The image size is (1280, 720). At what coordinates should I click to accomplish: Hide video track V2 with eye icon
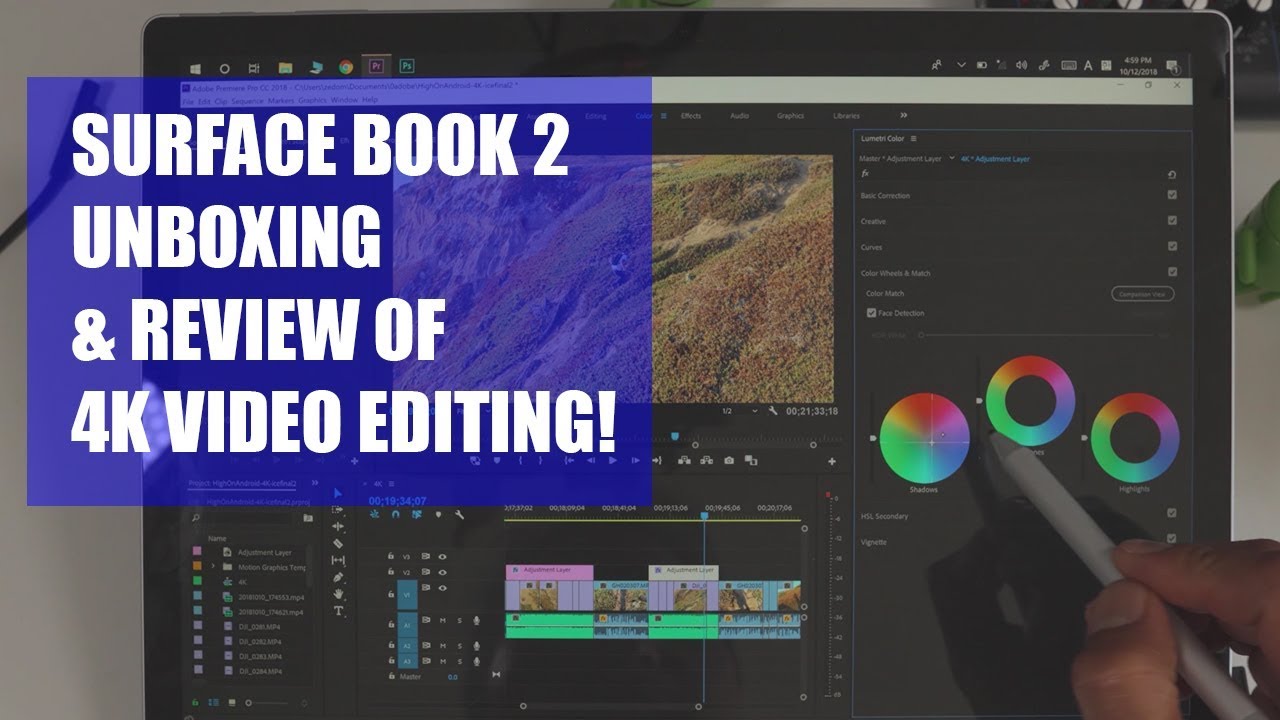point(442,572)
